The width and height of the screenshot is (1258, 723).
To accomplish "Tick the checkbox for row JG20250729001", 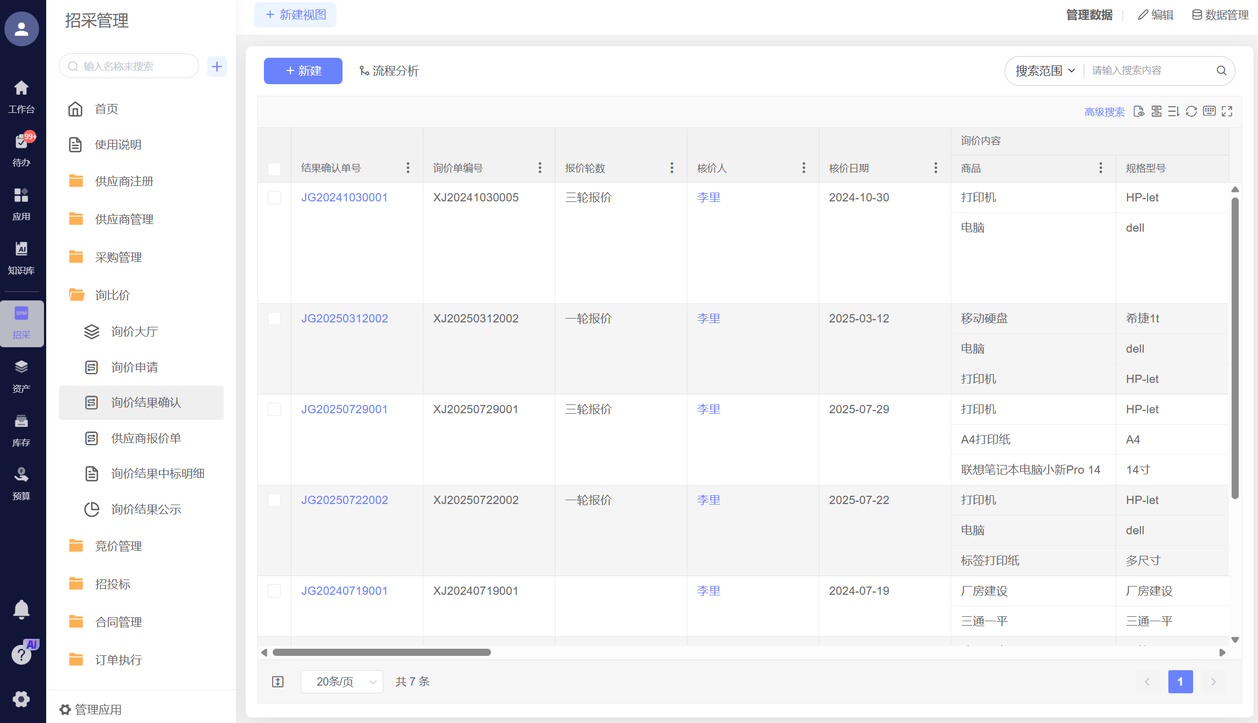I will [x=274, y=410].
